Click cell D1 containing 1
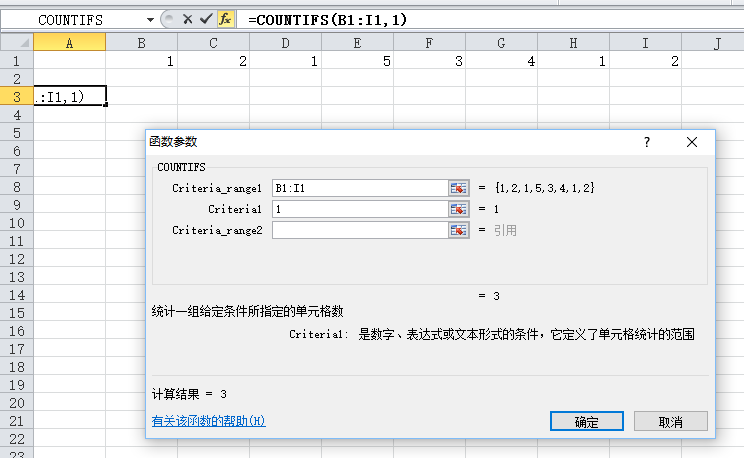Viewport: 744px width, 458px height. tap(286, 61)
